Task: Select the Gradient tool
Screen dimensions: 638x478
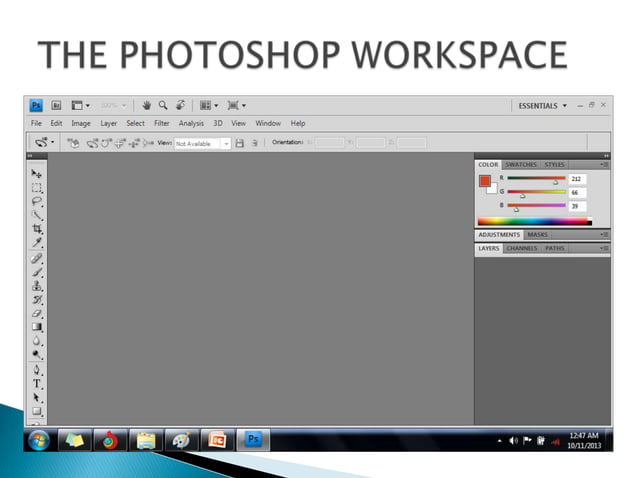Action: coord(37,327)
